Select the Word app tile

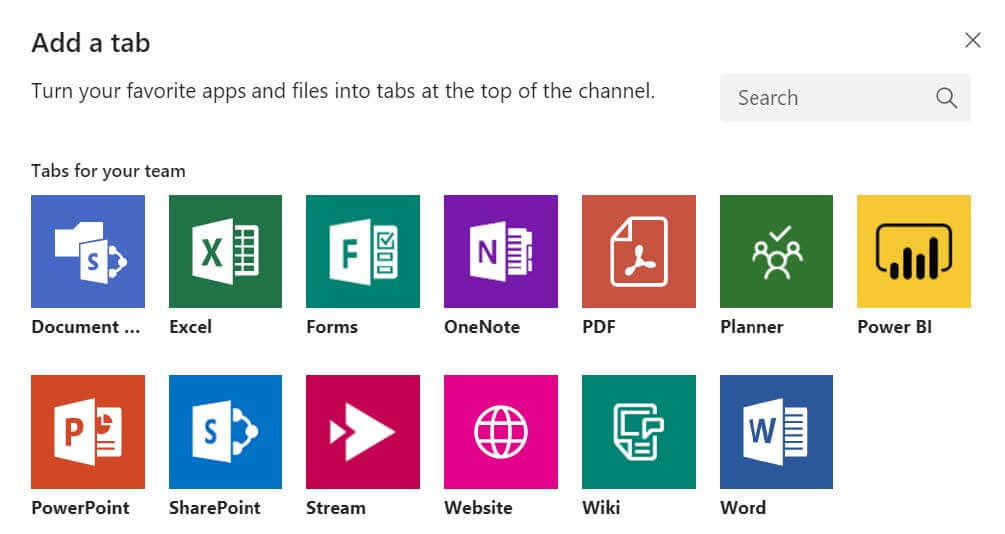point(776,432)
